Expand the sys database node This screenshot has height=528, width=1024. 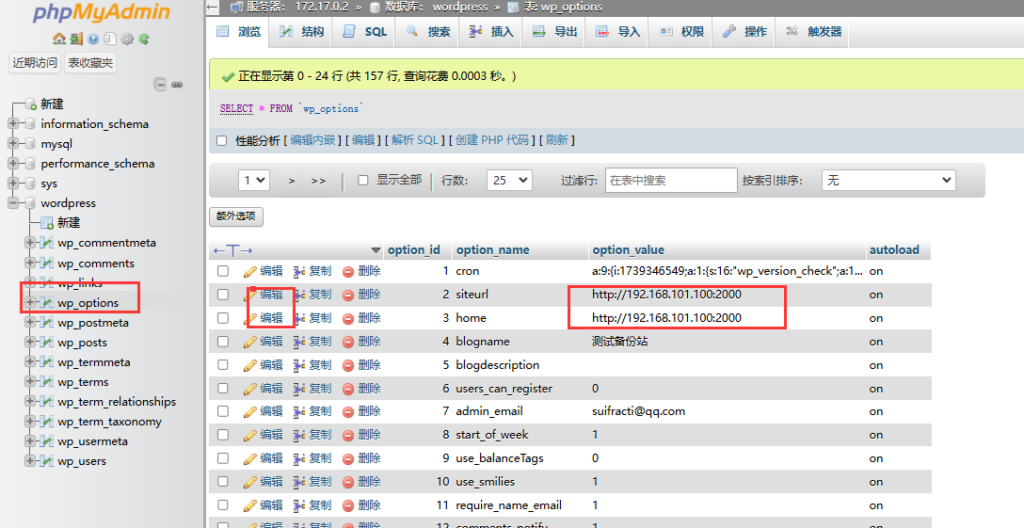(13, 184)
